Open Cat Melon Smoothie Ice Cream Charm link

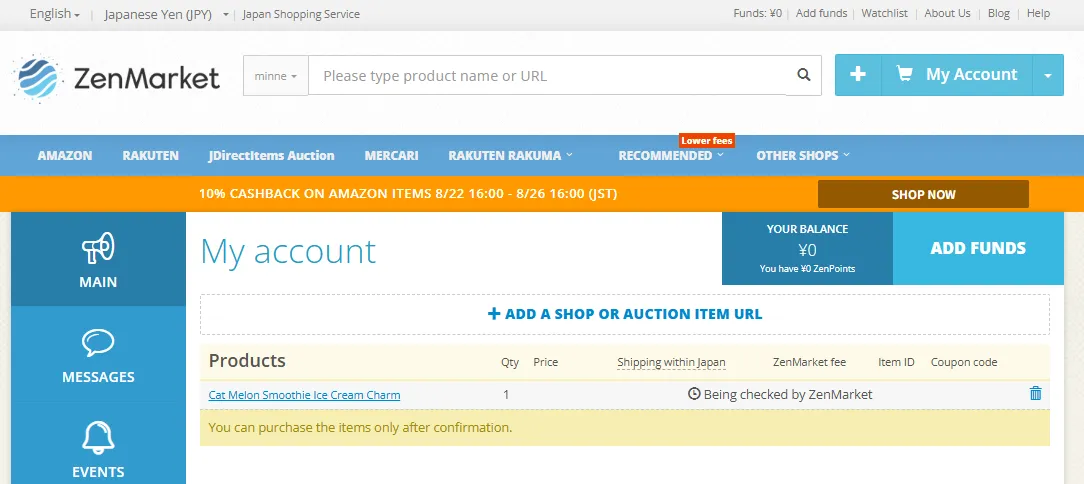coord(304,395)
